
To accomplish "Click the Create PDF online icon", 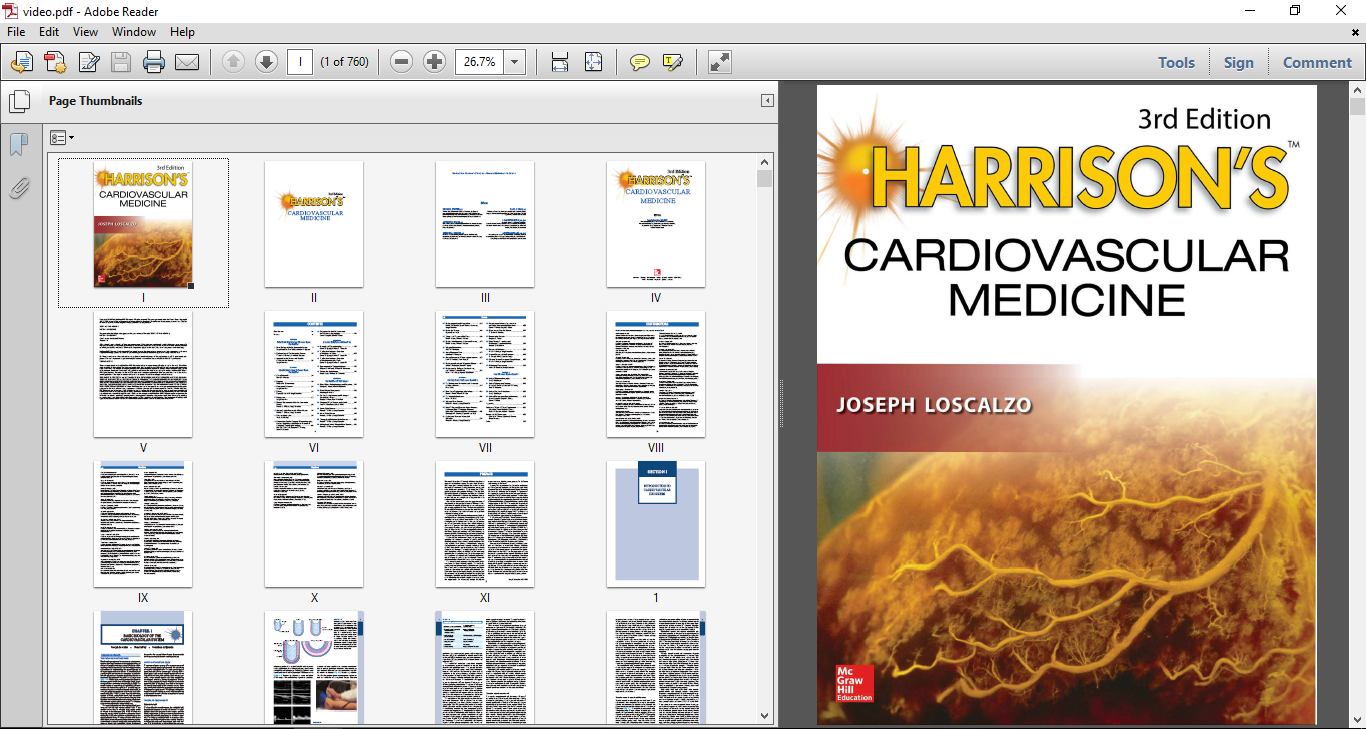I will [22, 62].
